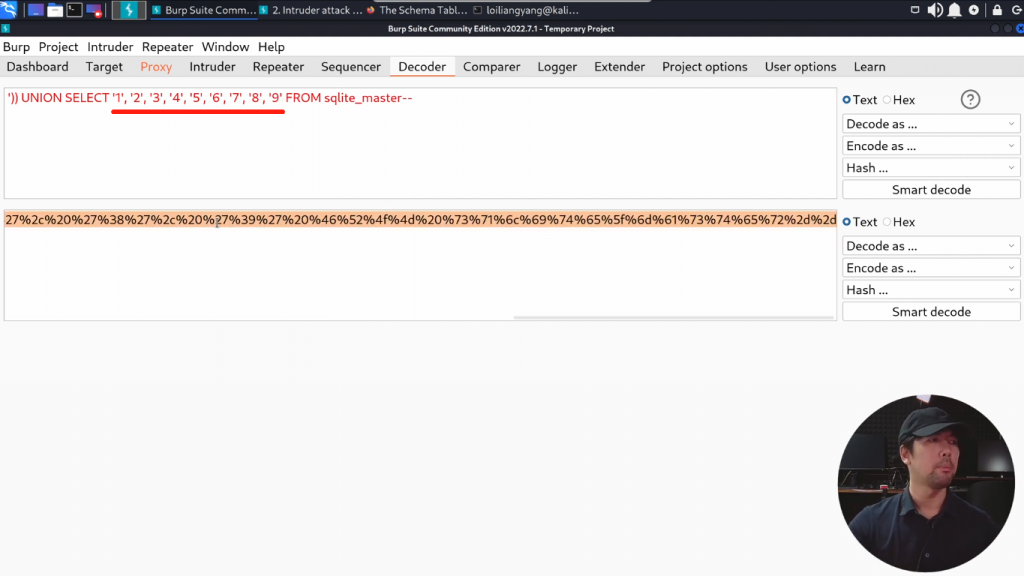This screenshot has height=576, width=1024.
Task: Open the Intruder menu in menu bar
Action: click(x=110, y=47)
